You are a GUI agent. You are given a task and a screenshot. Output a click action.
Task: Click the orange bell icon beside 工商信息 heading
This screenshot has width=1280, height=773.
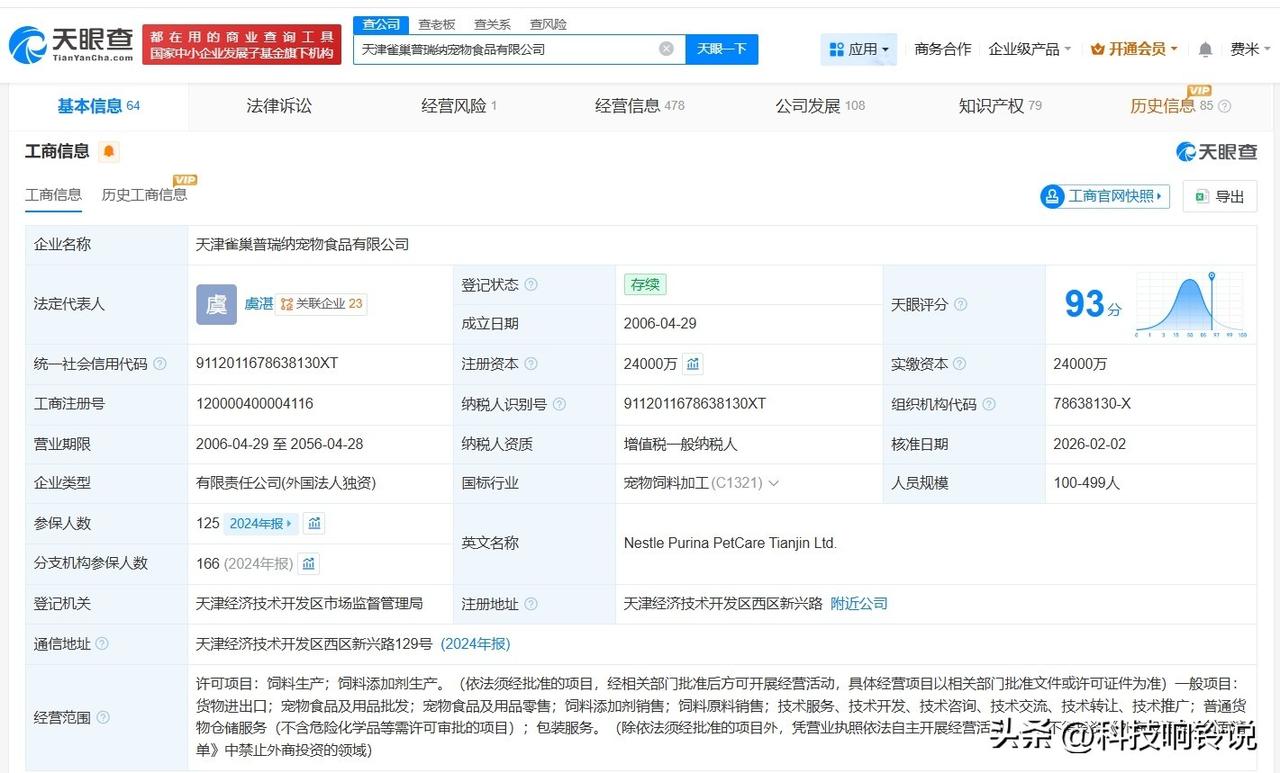point(109,152)
